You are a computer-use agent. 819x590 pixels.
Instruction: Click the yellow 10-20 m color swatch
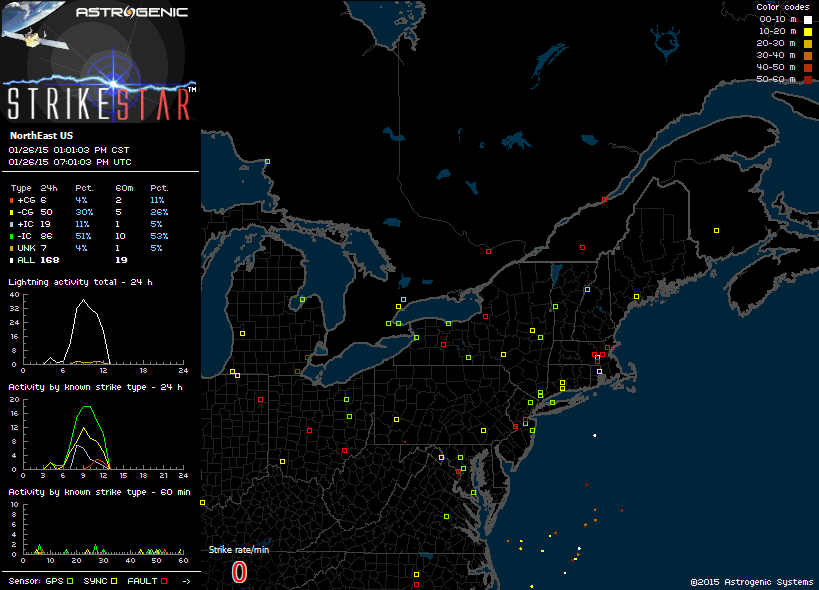[x=808, y=32]
